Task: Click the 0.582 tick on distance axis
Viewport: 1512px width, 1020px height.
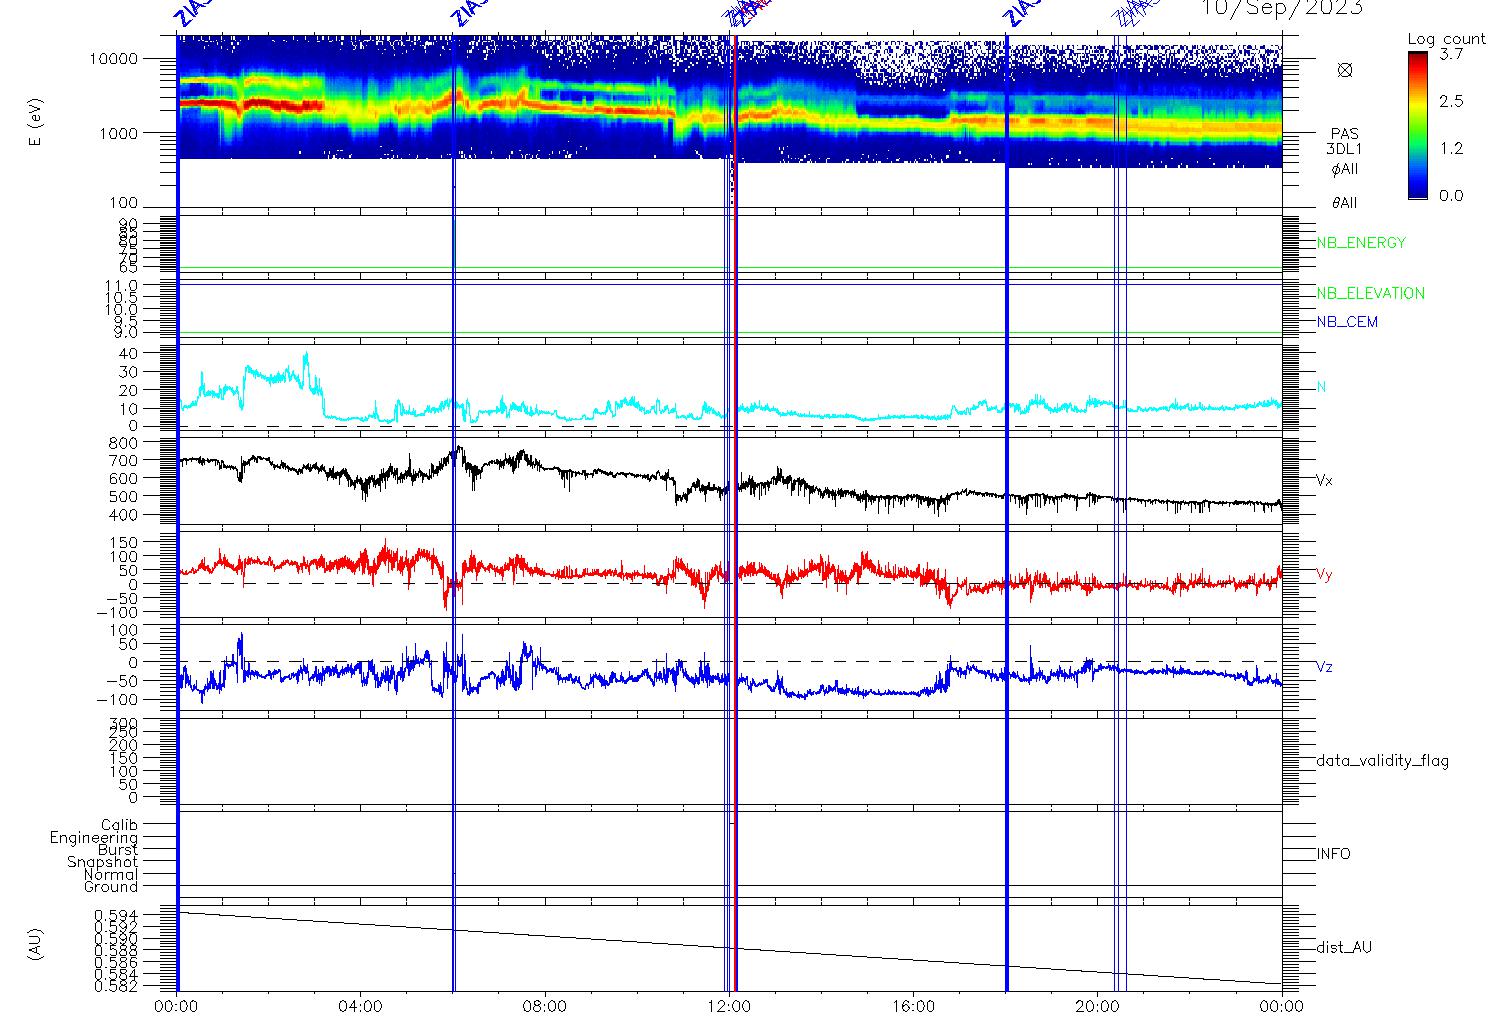Action: tap(116, 987)
